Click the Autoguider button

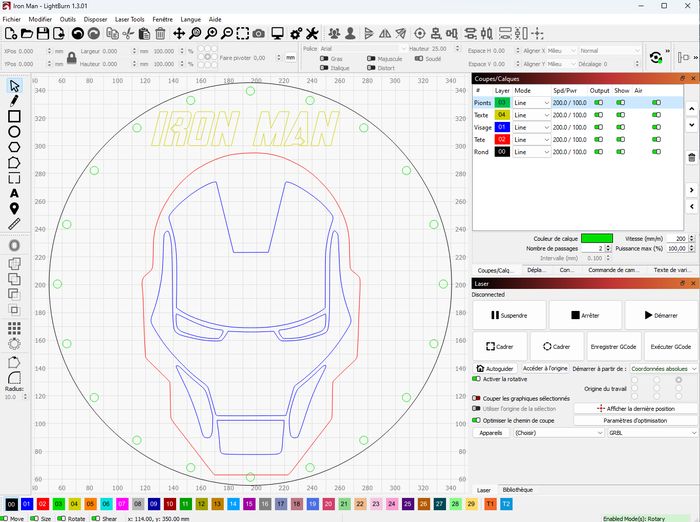tap(495, 368)
